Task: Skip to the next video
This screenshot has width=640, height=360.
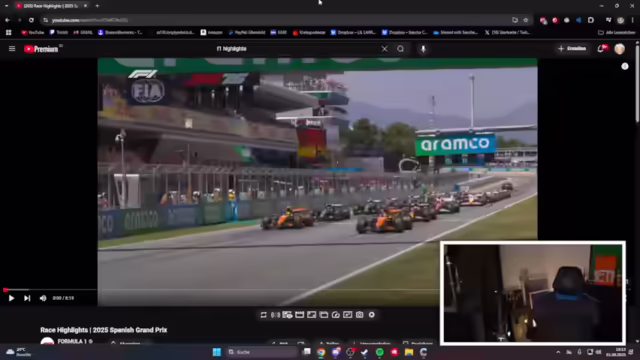Action: pyautogui.click(x=27, y=298)
